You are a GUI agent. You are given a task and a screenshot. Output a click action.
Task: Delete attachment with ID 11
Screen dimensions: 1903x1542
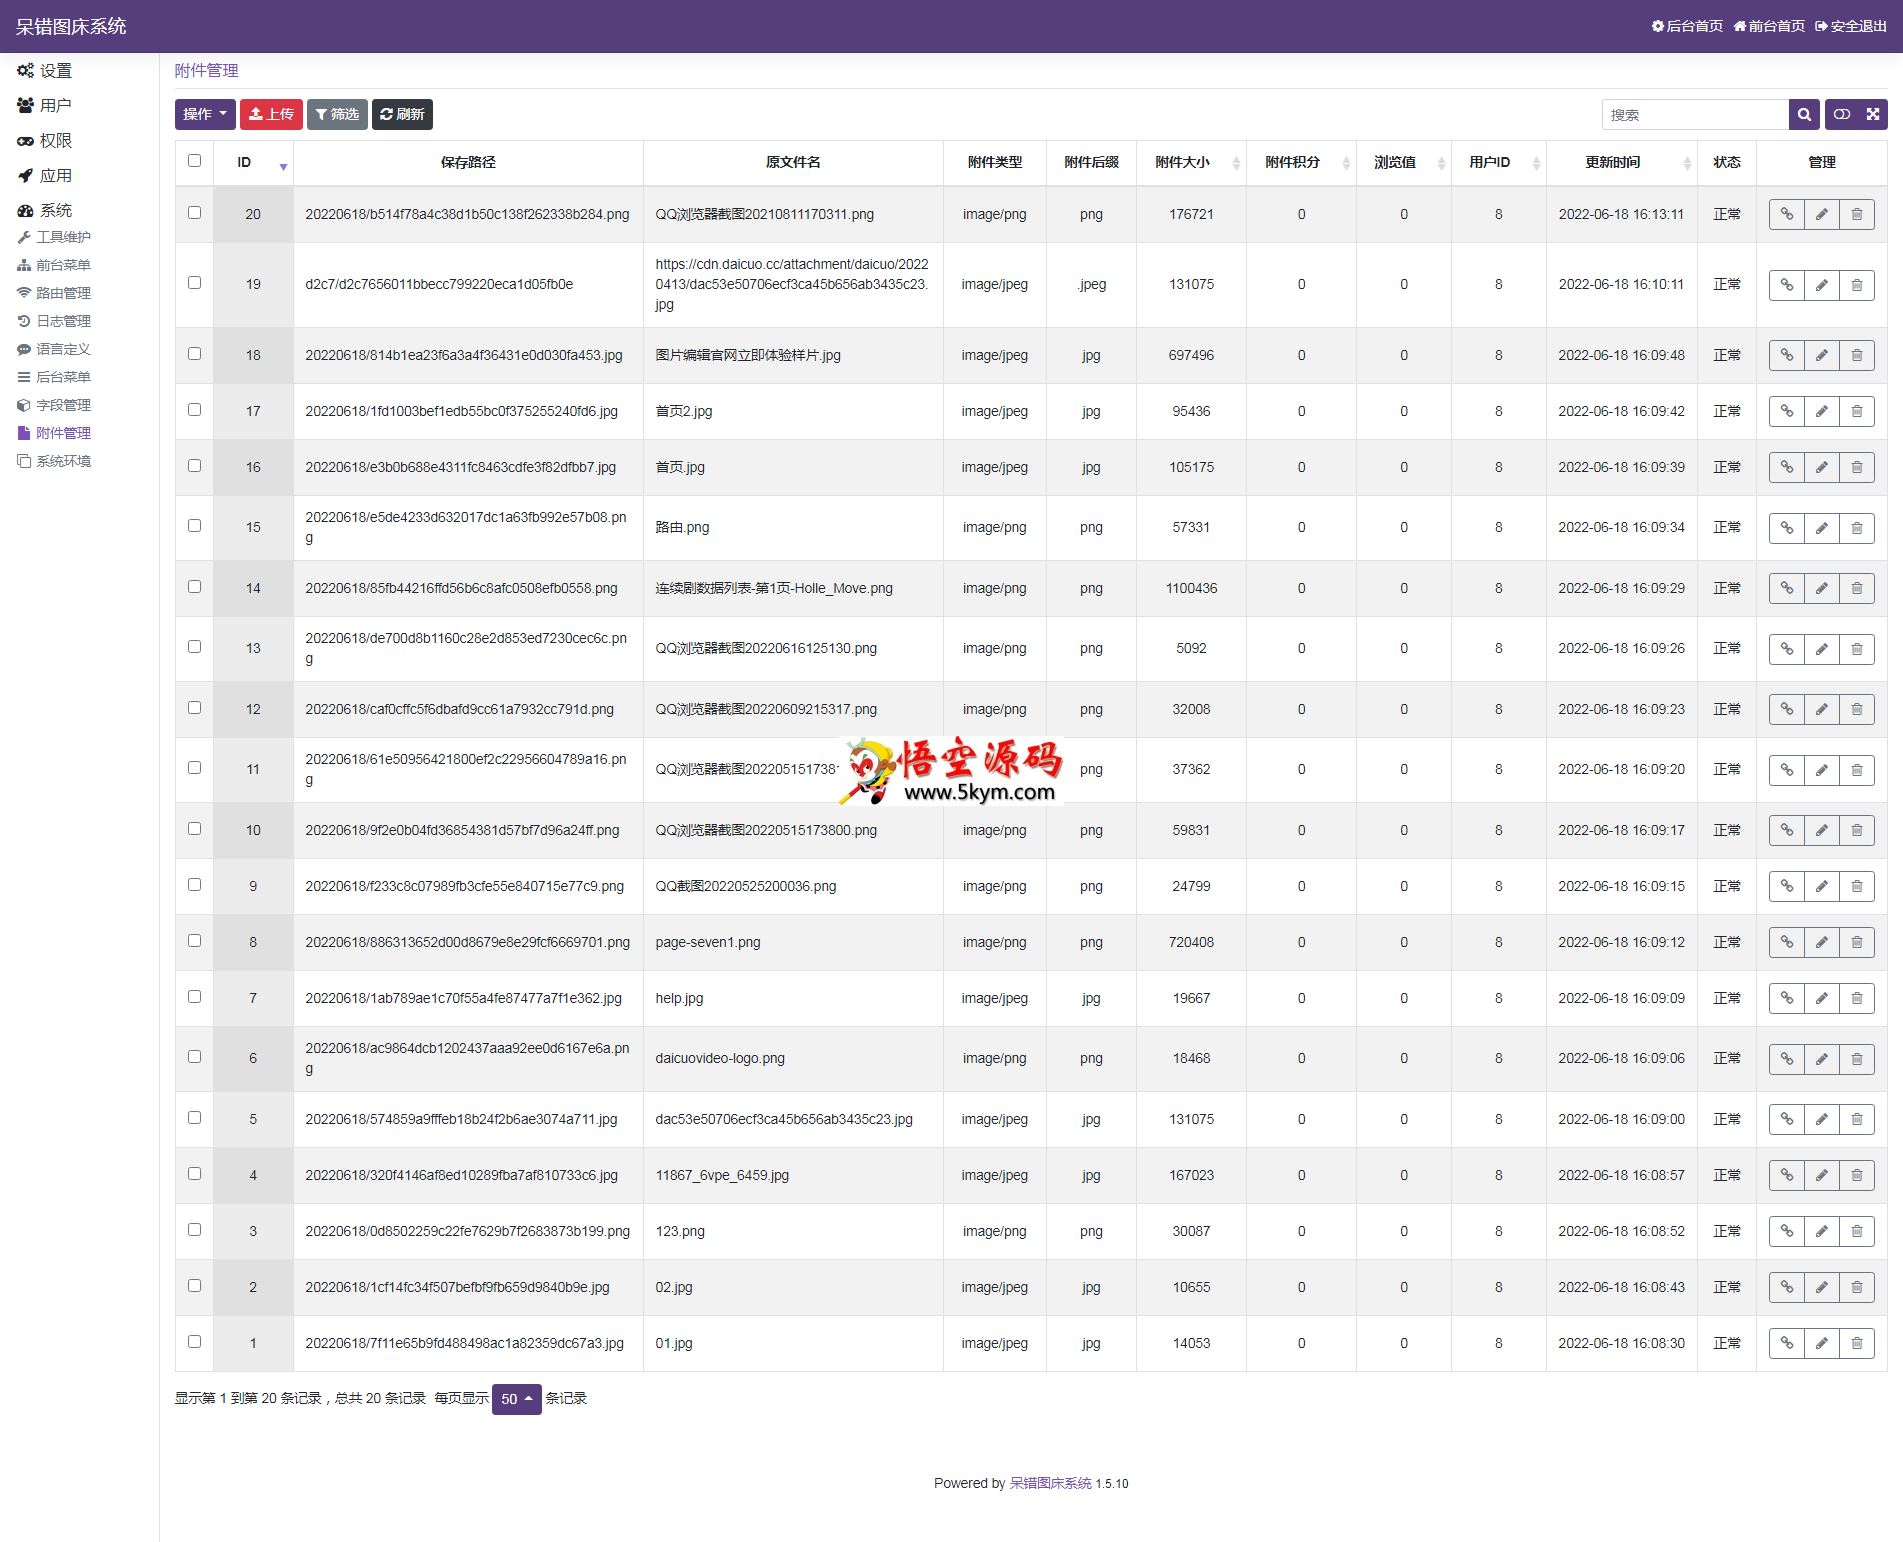pos(1857,770)
